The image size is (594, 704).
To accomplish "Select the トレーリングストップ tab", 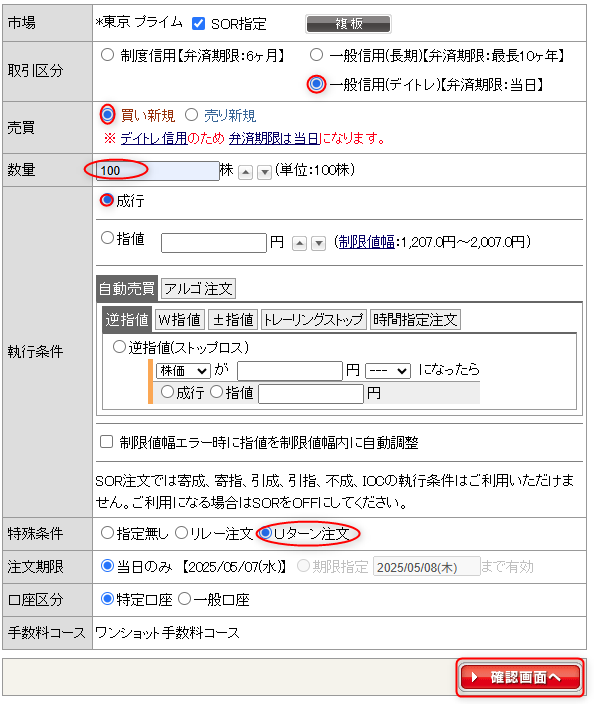I will tap(313, 320).
